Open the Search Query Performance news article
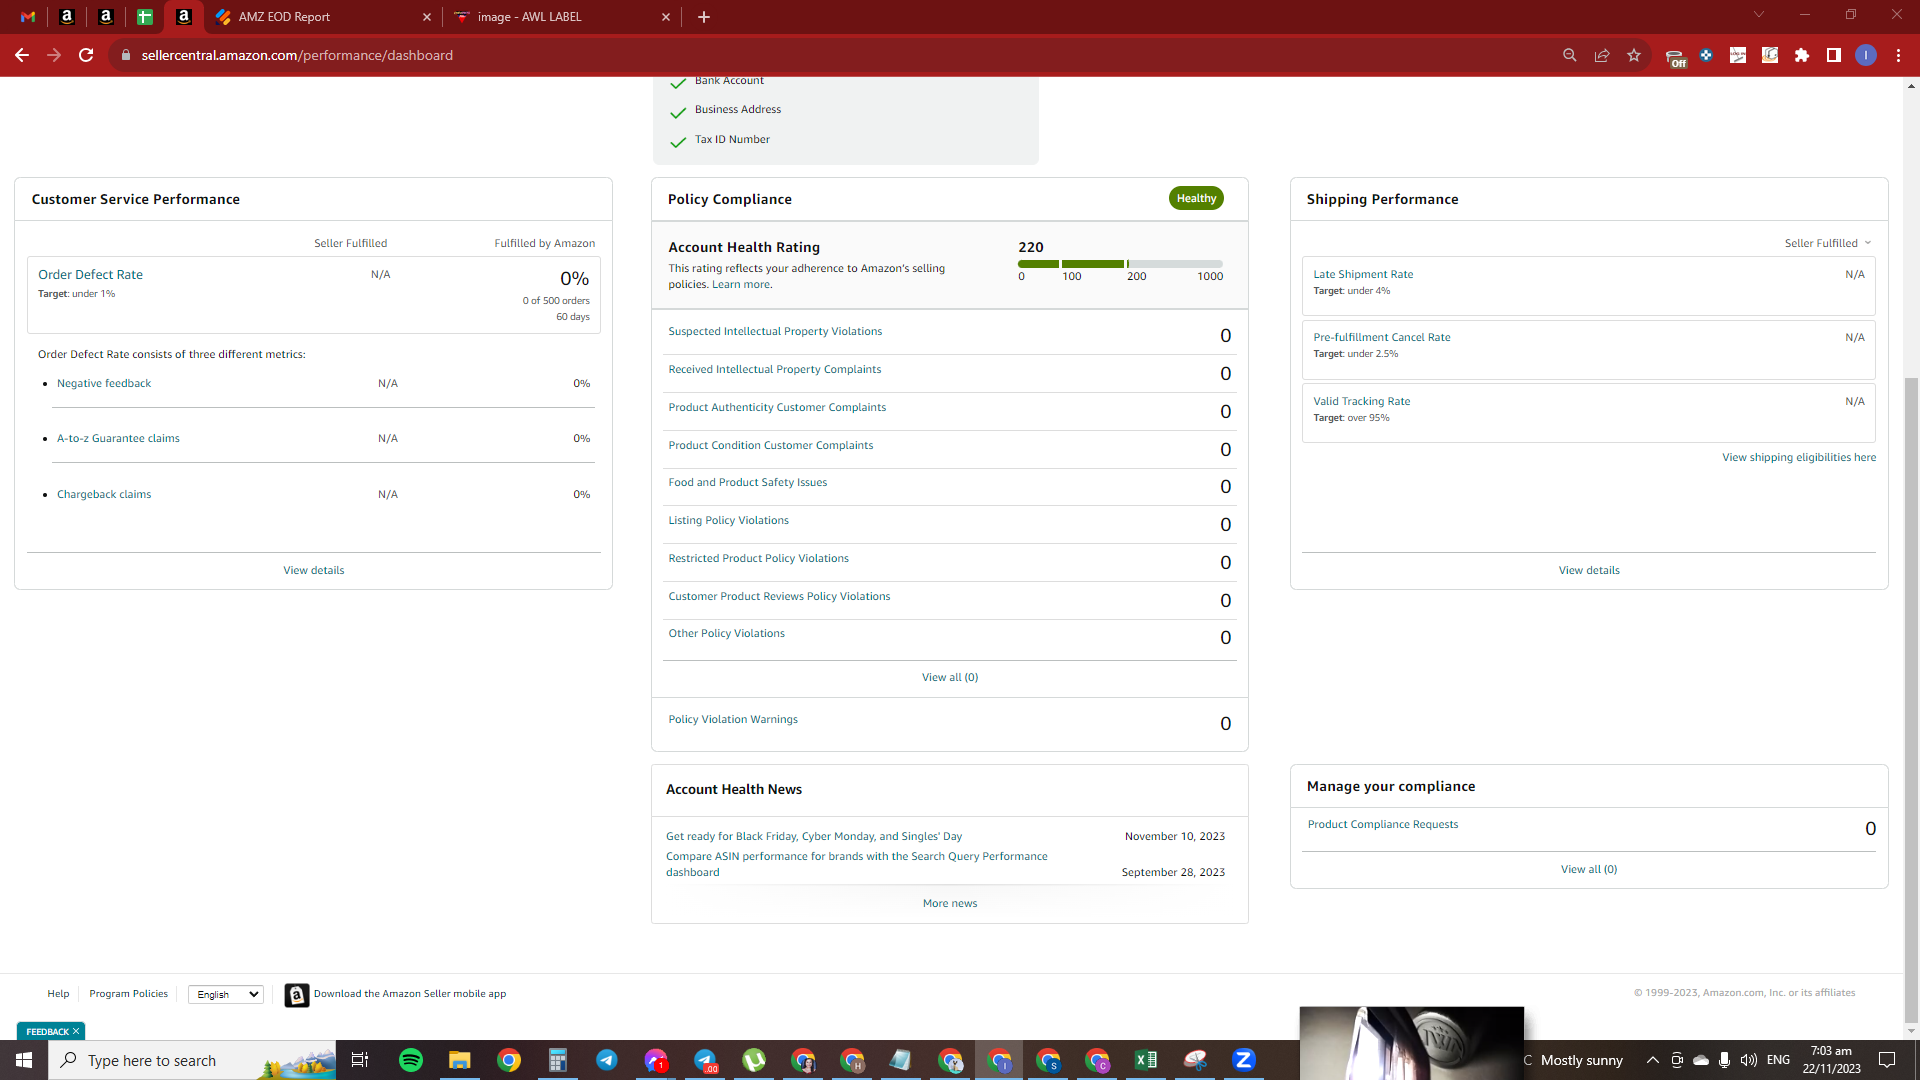 (857, 865)
